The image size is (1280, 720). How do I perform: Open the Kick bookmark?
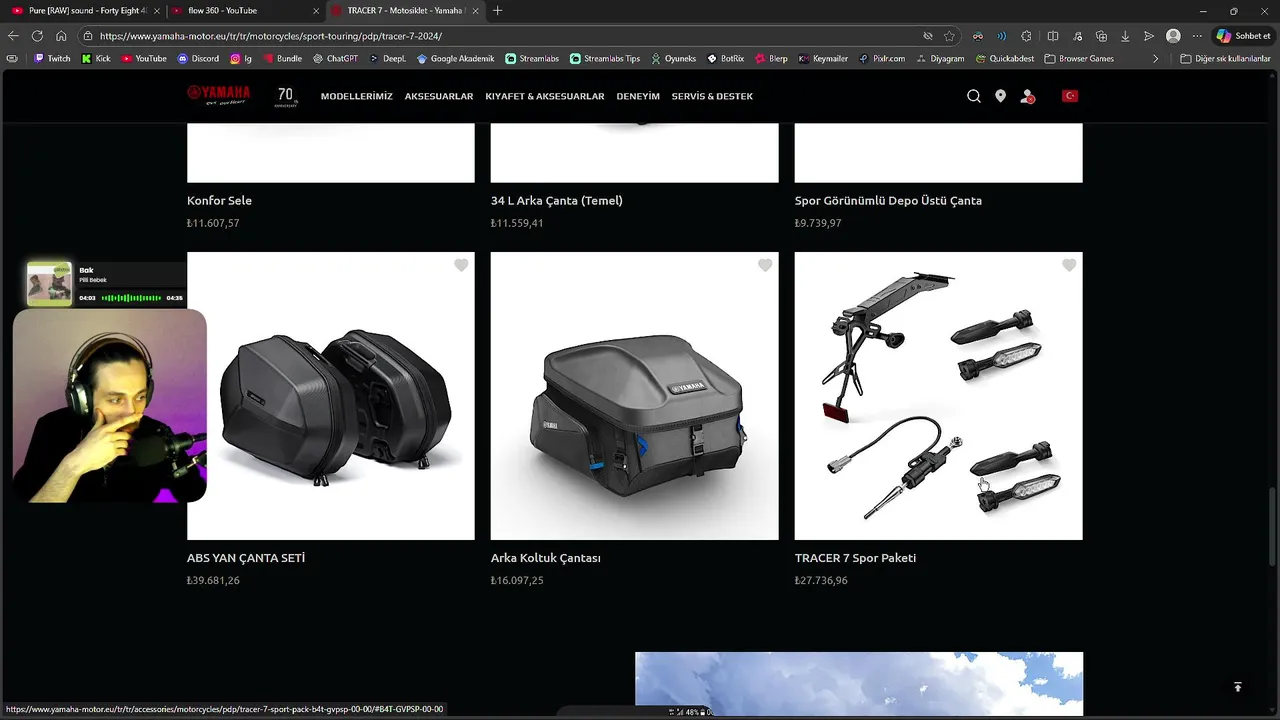(x=96, y=59)
